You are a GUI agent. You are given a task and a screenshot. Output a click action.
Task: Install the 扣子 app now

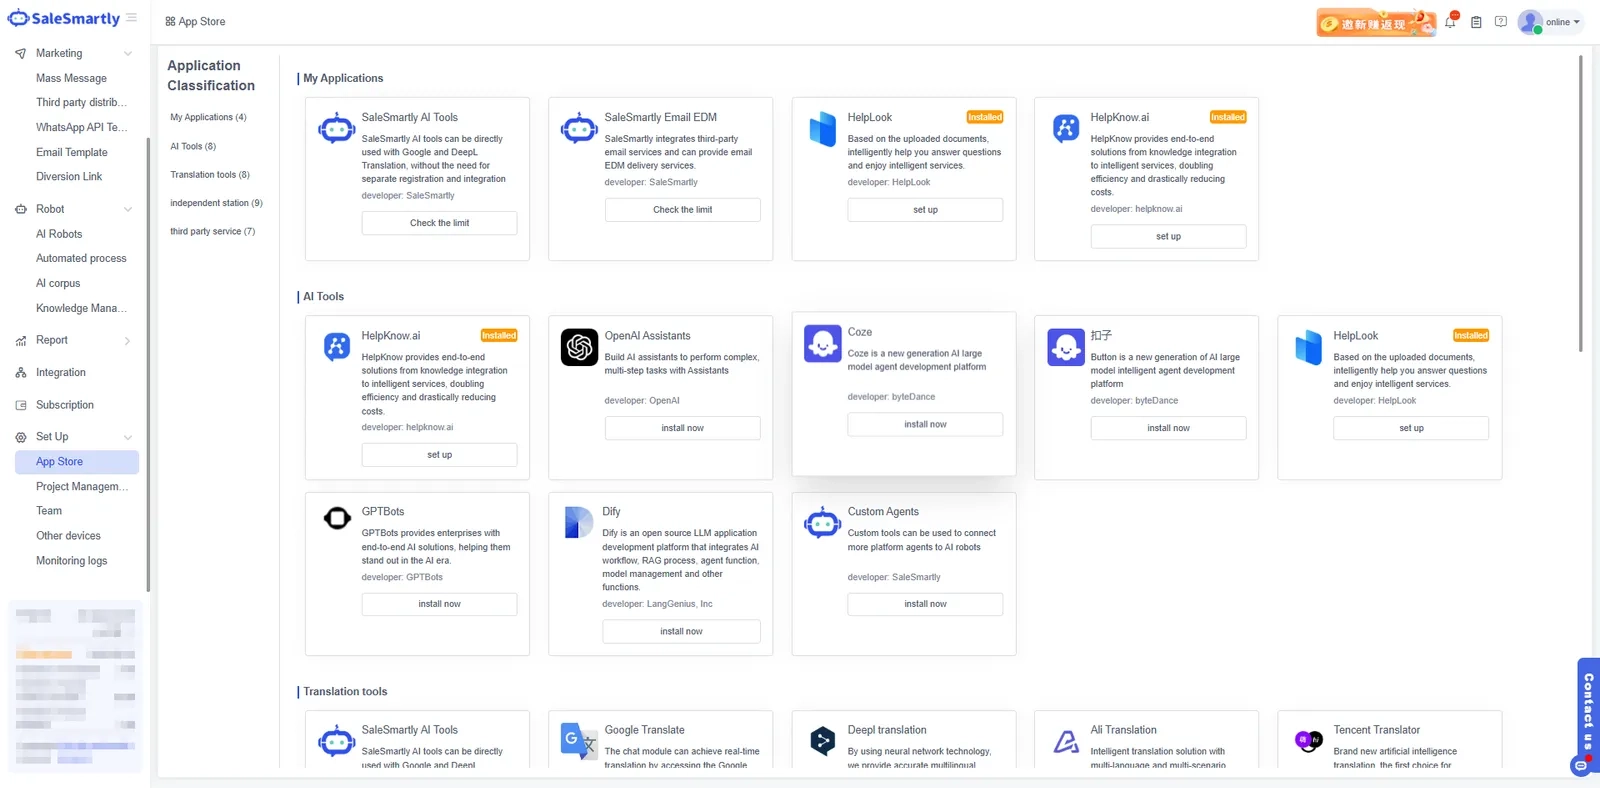1168,428
